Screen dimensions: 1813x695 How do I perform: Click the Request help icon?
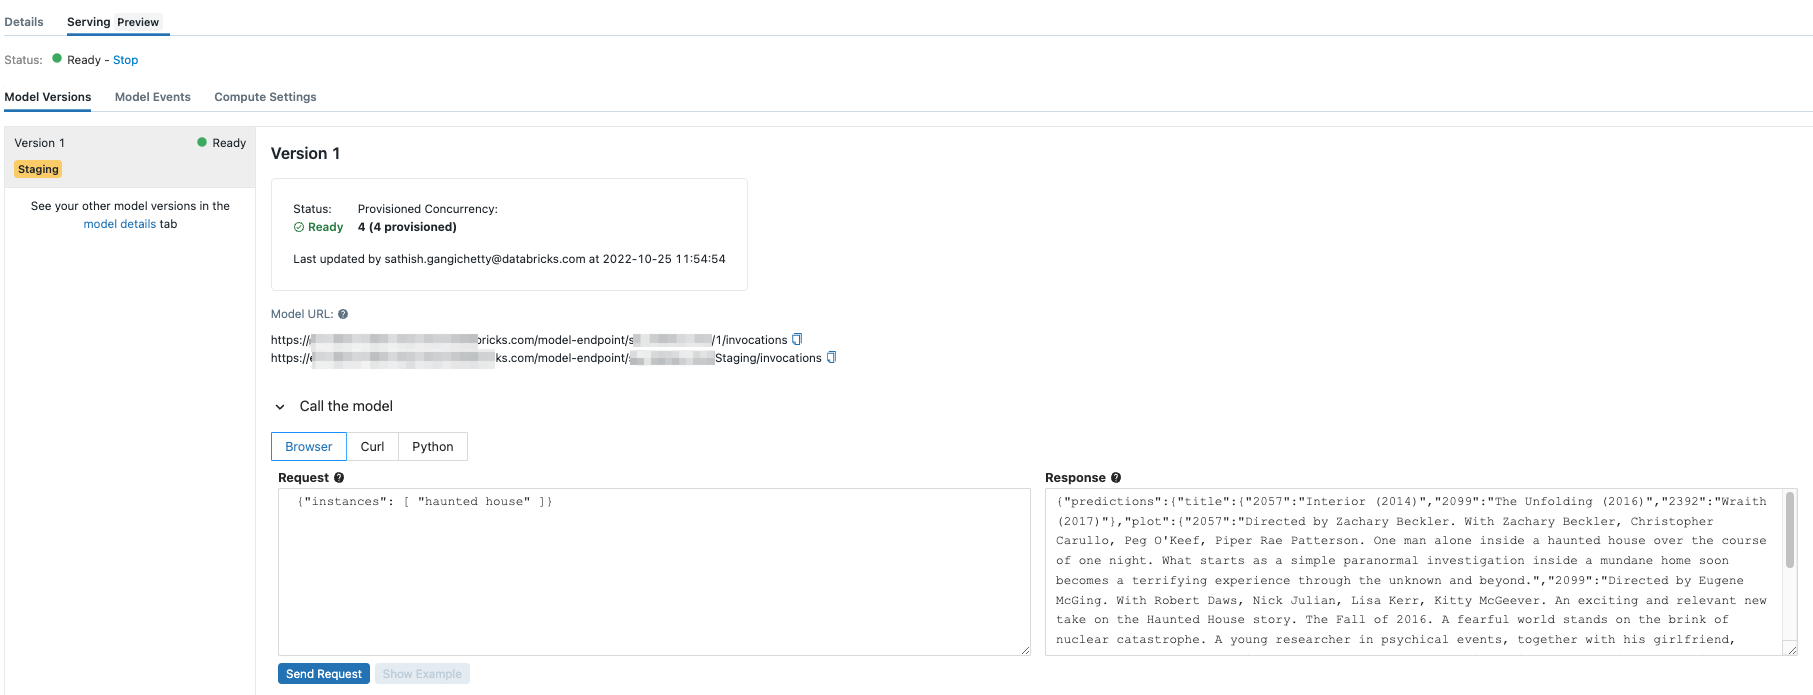[339, 478]
